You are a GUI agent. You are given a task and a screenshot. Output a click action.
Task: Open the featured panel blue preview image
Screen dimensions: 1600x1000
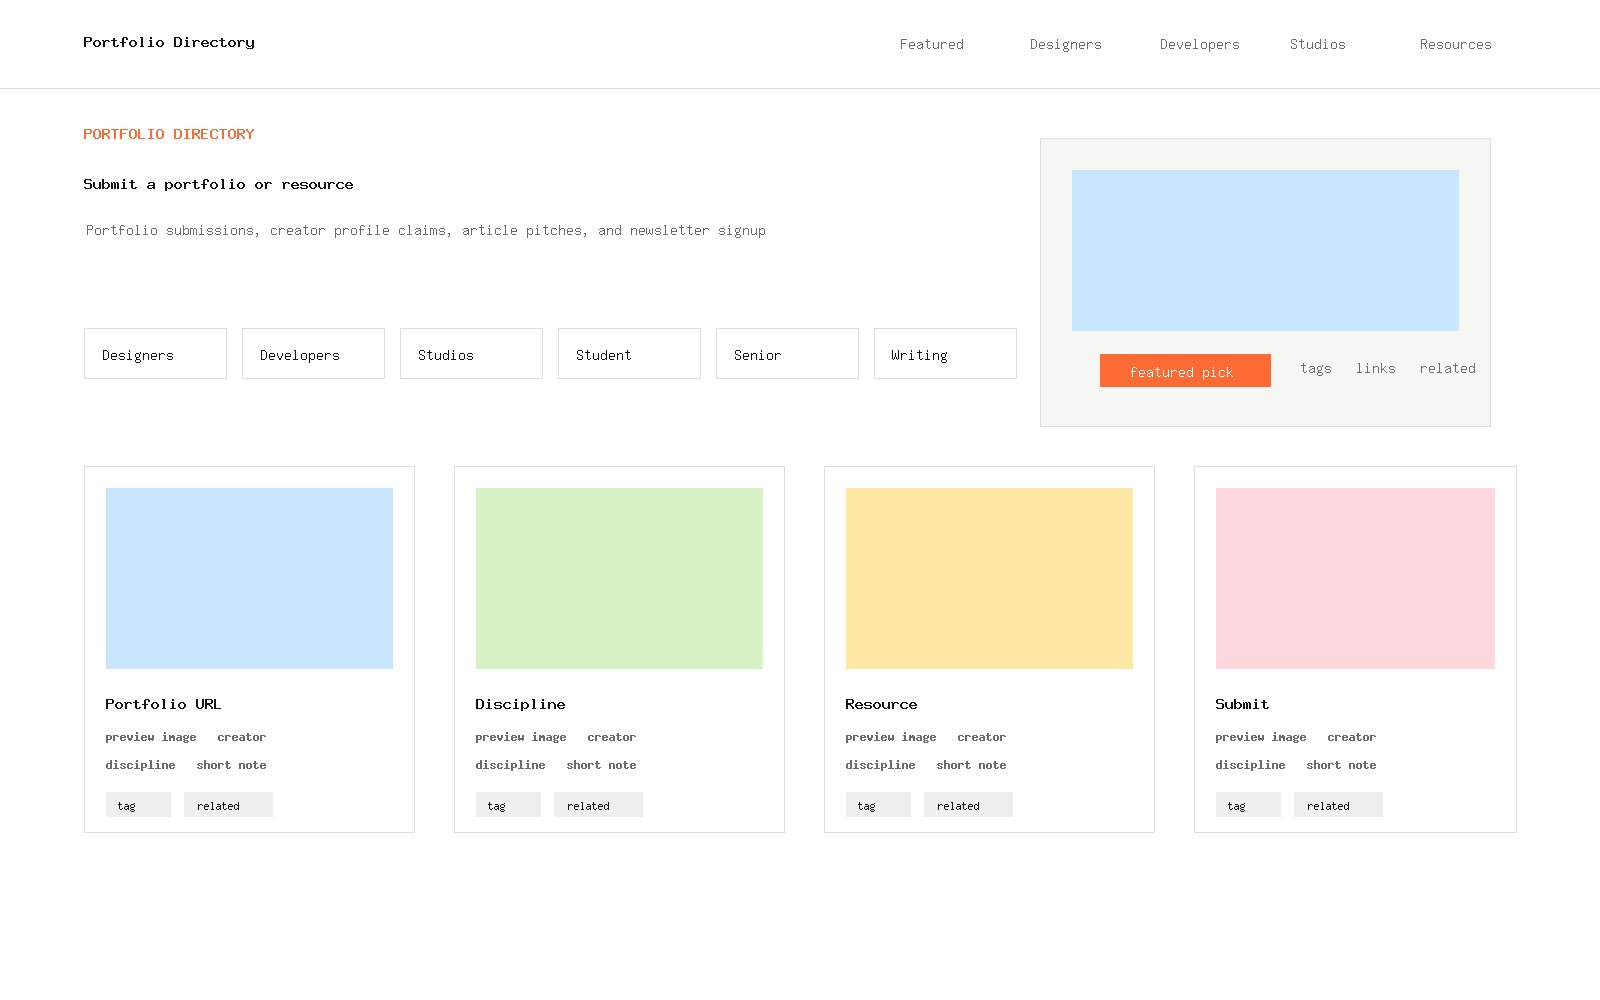click(1265, 250)
